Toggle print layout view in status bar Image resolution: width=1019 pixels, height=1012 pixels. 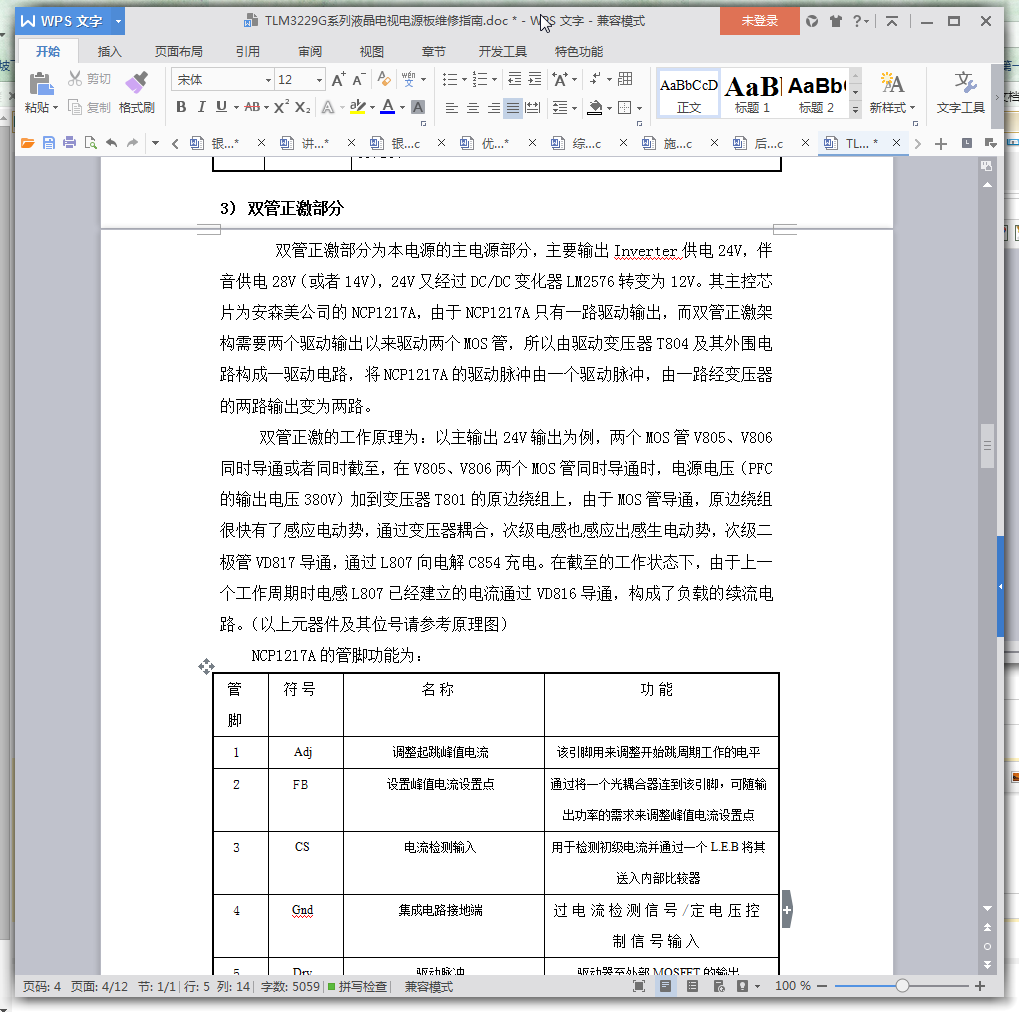pos(665,986)
